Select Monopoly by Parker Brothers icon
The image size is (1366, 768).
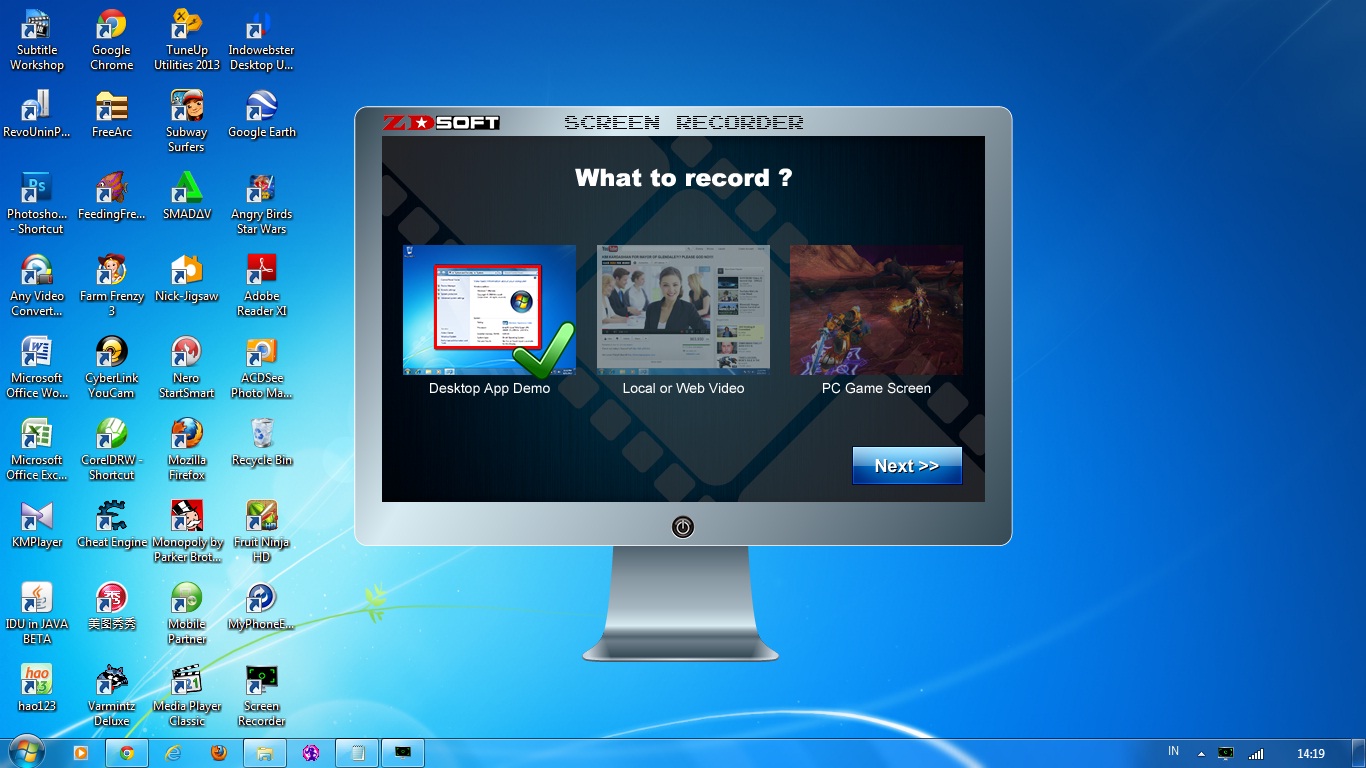187,531
